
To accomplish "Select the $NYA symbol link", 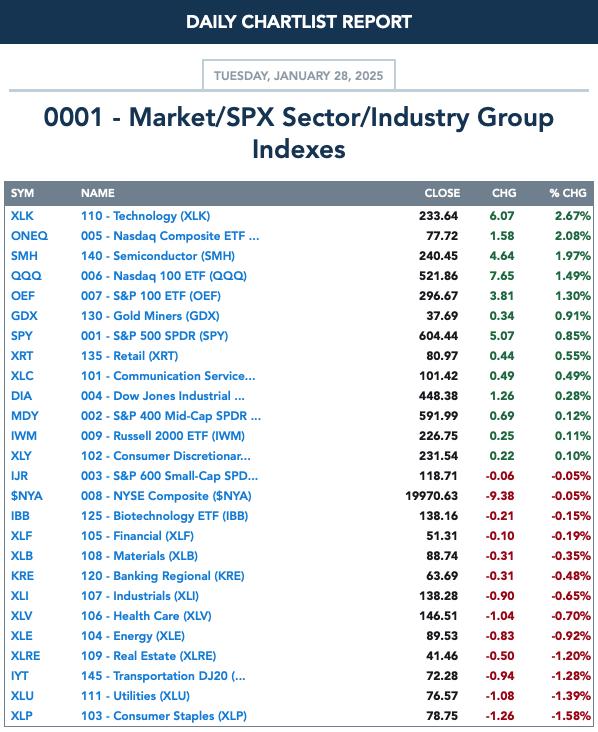I will (27, 496).
